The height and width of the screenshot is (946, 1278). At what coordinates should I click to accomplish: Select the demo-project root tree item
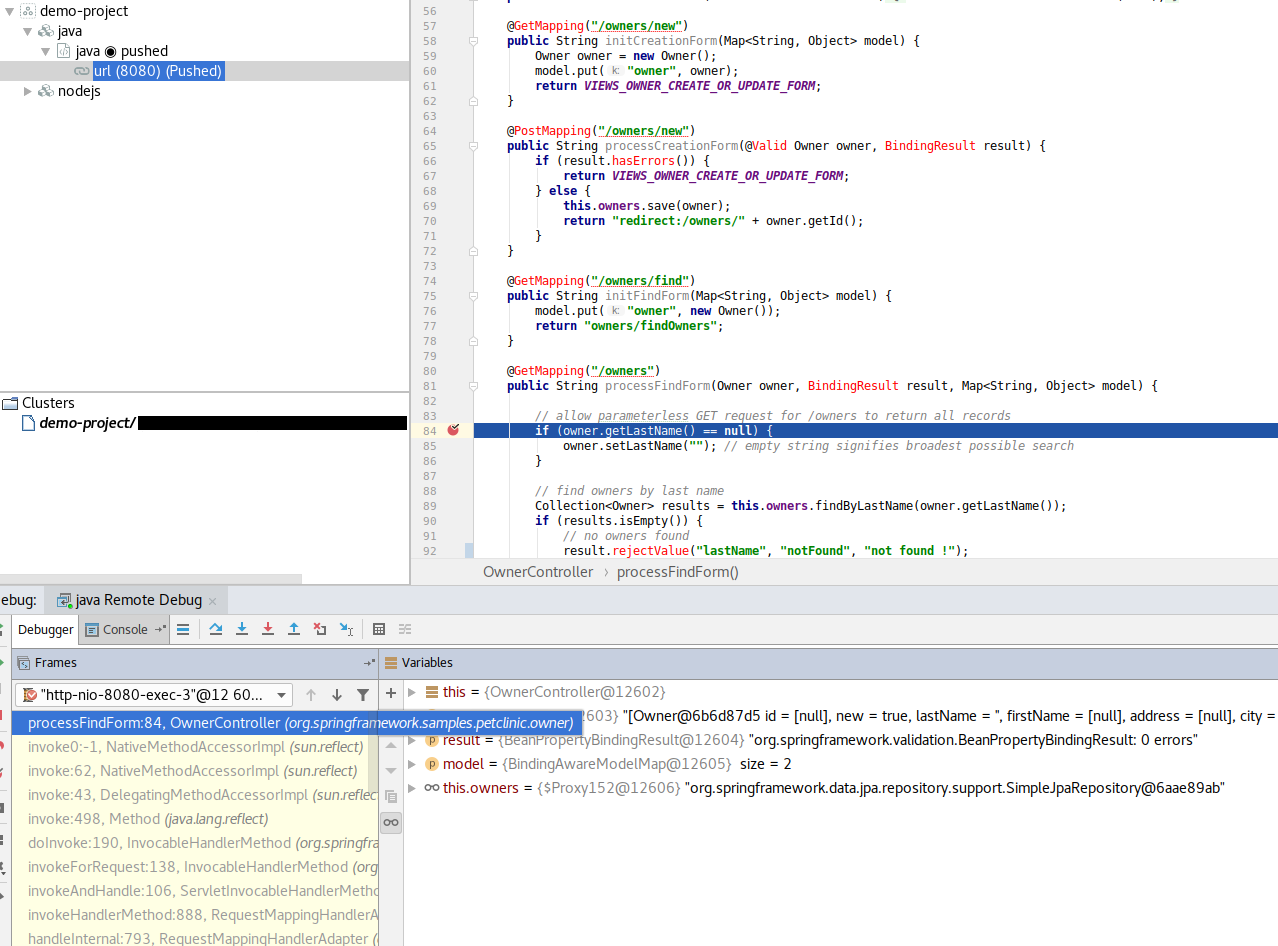[x=84, y=11]
